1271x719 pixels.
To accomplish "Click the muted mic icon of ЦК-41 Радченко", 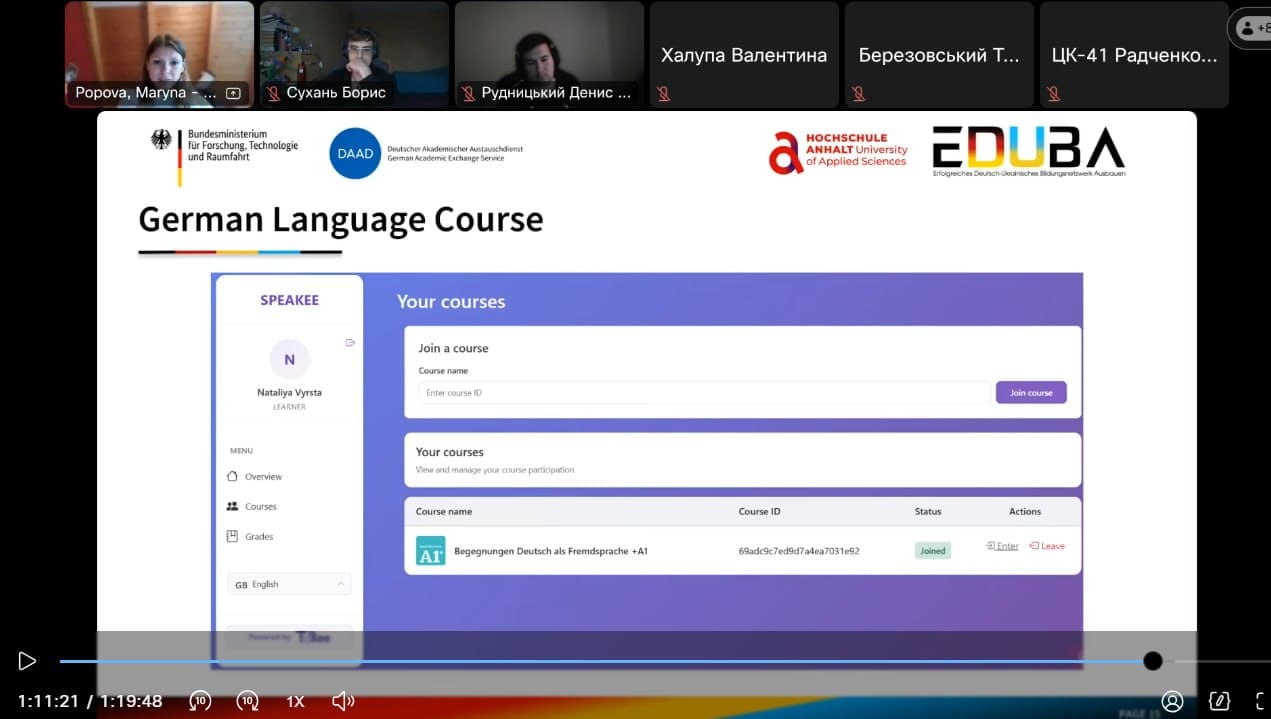I will tap(1052, 93).
